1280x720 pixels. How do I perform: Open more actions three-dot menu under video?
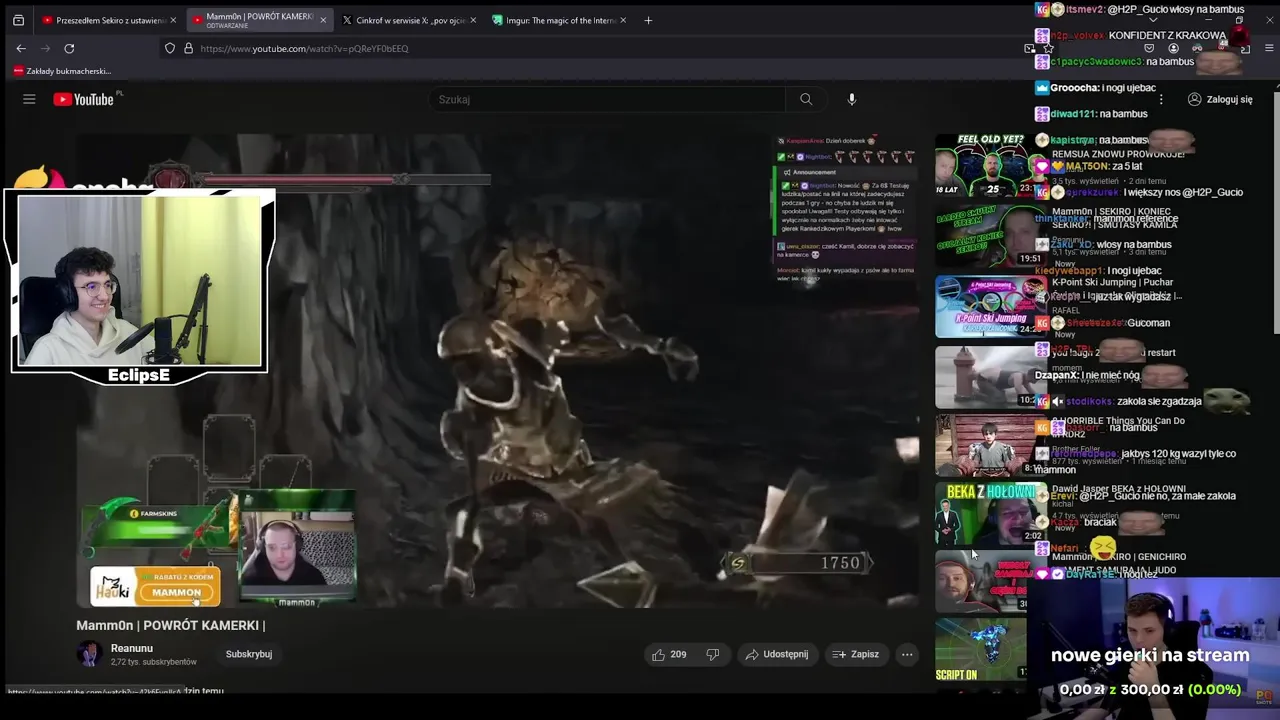pos(907,654)
